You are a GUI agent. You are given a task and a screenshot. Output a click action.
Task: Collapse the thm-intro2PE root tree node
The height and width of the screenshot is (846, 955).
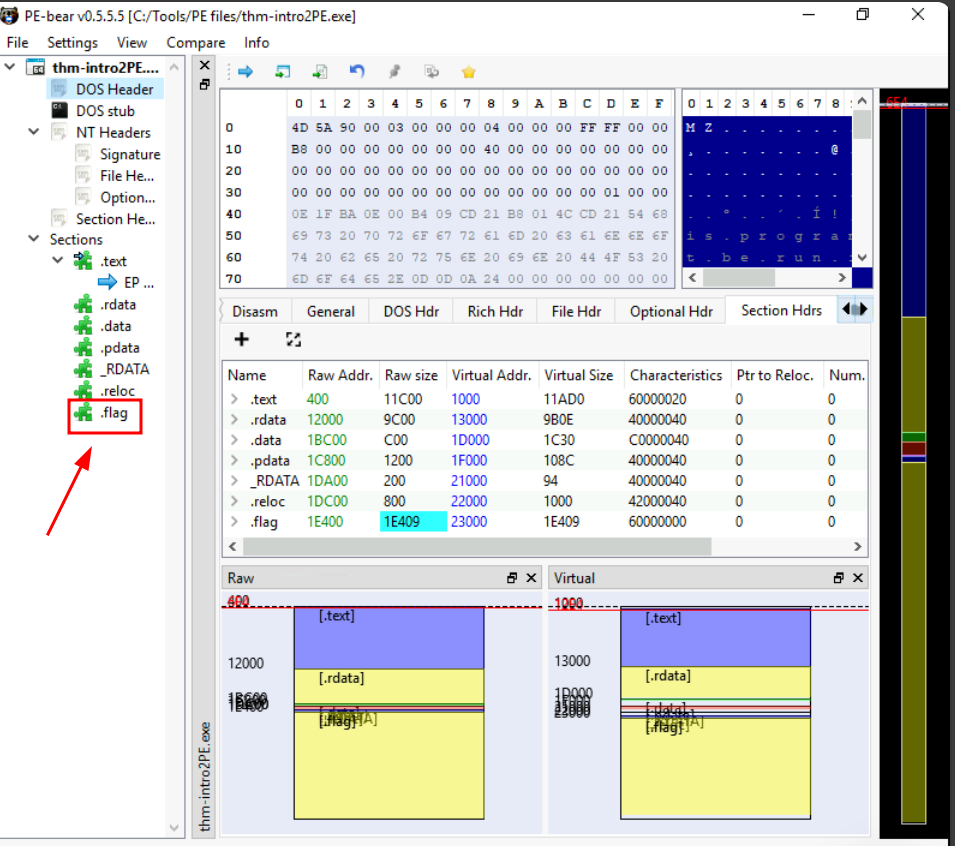(x=10, y=66)
